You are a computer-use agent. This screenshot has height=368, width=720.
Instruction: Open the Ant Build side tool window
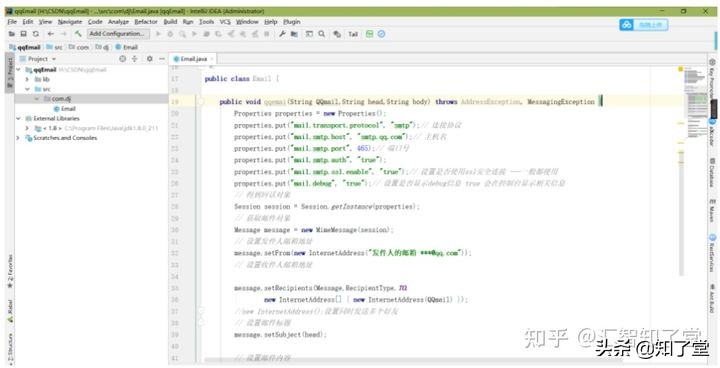tap(711, 299)
